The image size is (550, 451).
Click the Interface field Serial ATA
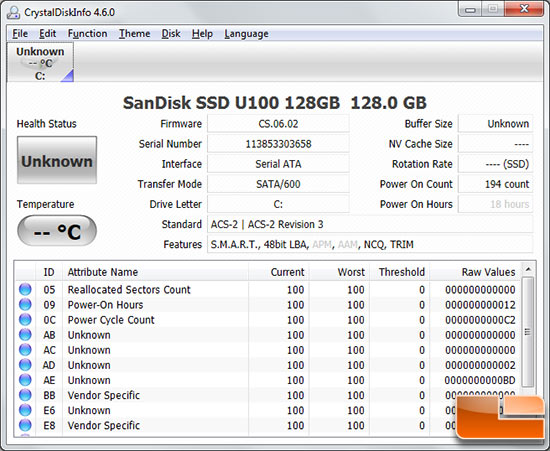pyautogui.click(x=278, y=164)
